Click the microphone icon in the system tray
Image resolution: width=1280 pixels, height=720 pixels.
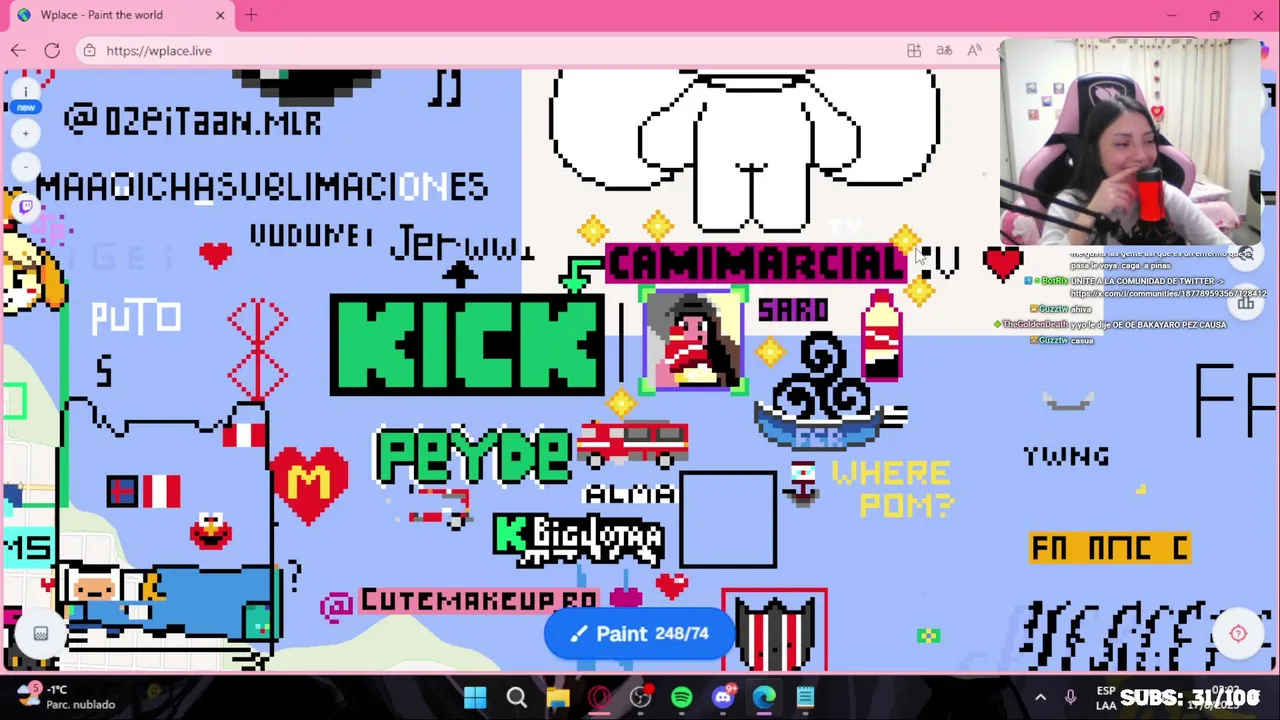[x=1070, y=697]
